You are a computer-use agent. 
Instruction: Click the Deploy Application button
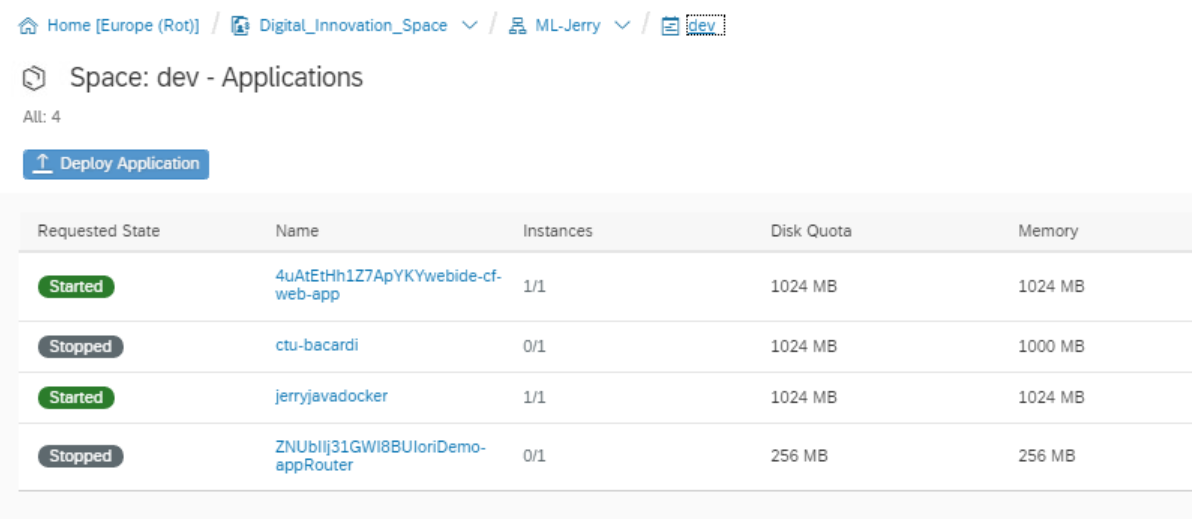[x=116, y=164]
